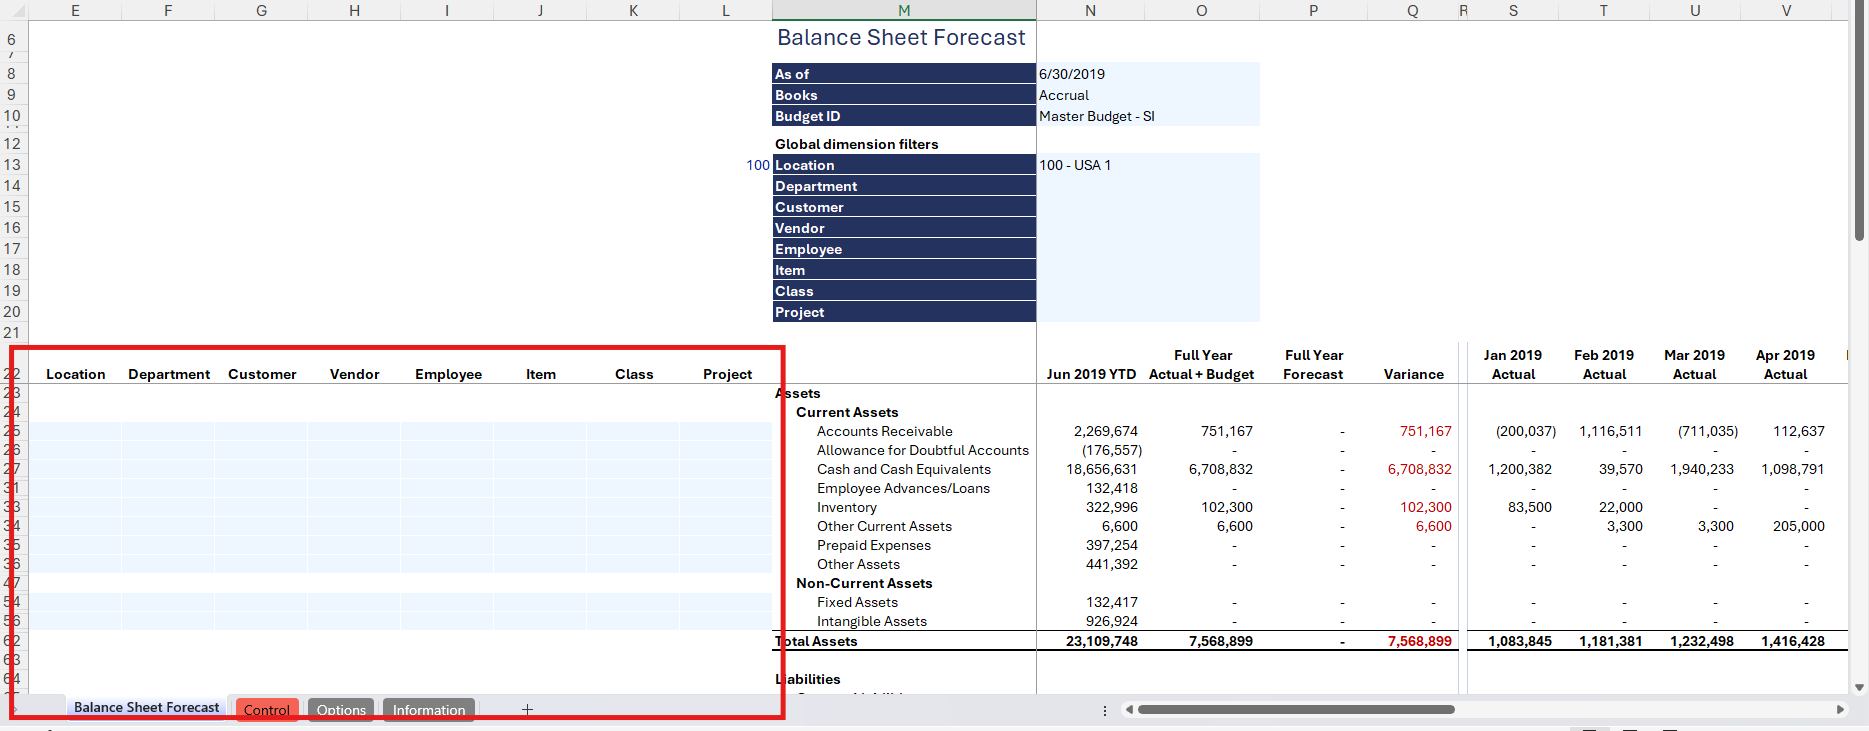Click the vertical scrollbar down arrow
The image size is (1869, 731).
(1859, 688)
